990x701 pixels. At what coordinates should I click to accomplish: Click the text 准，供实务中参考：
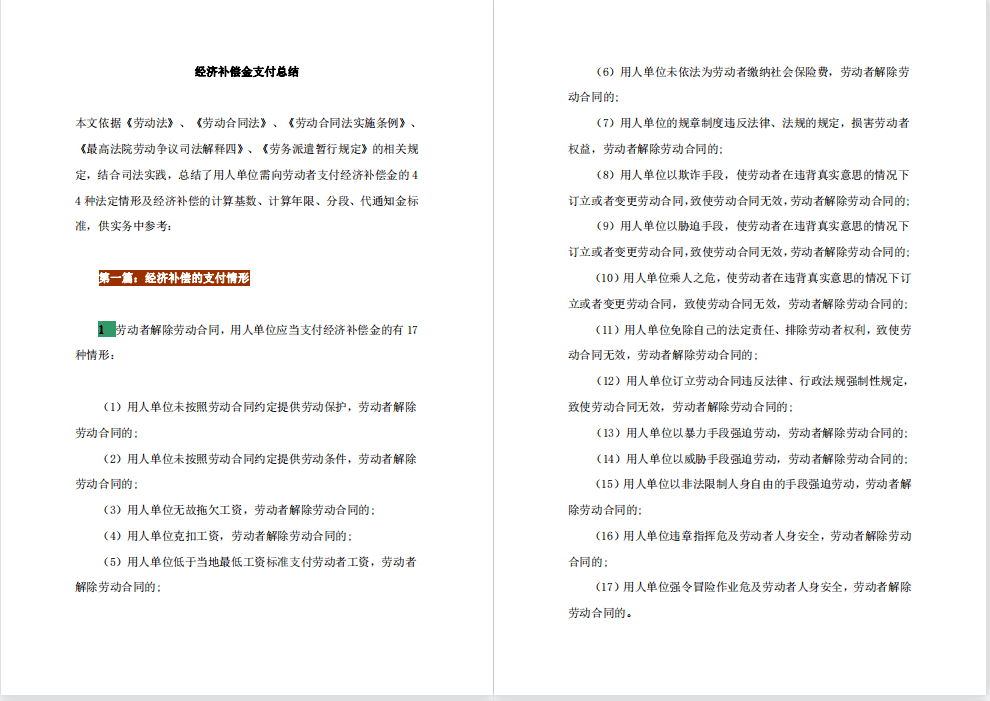pyautogui.click(x=124, y=226)
